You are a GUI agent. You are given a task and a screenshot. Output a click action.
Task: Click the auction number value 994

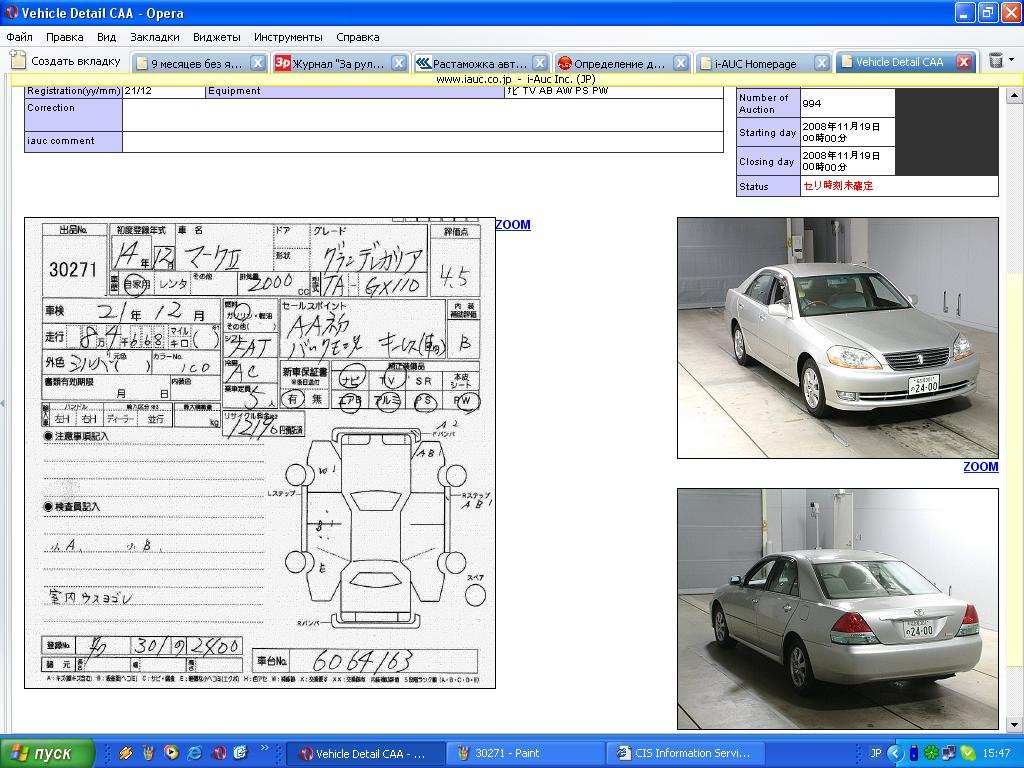coord(812,103)
